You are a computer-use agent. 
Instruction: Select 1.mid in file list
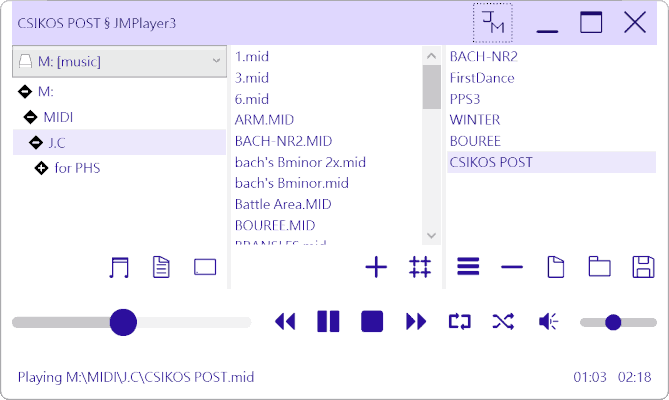click(x=252, y=56)
